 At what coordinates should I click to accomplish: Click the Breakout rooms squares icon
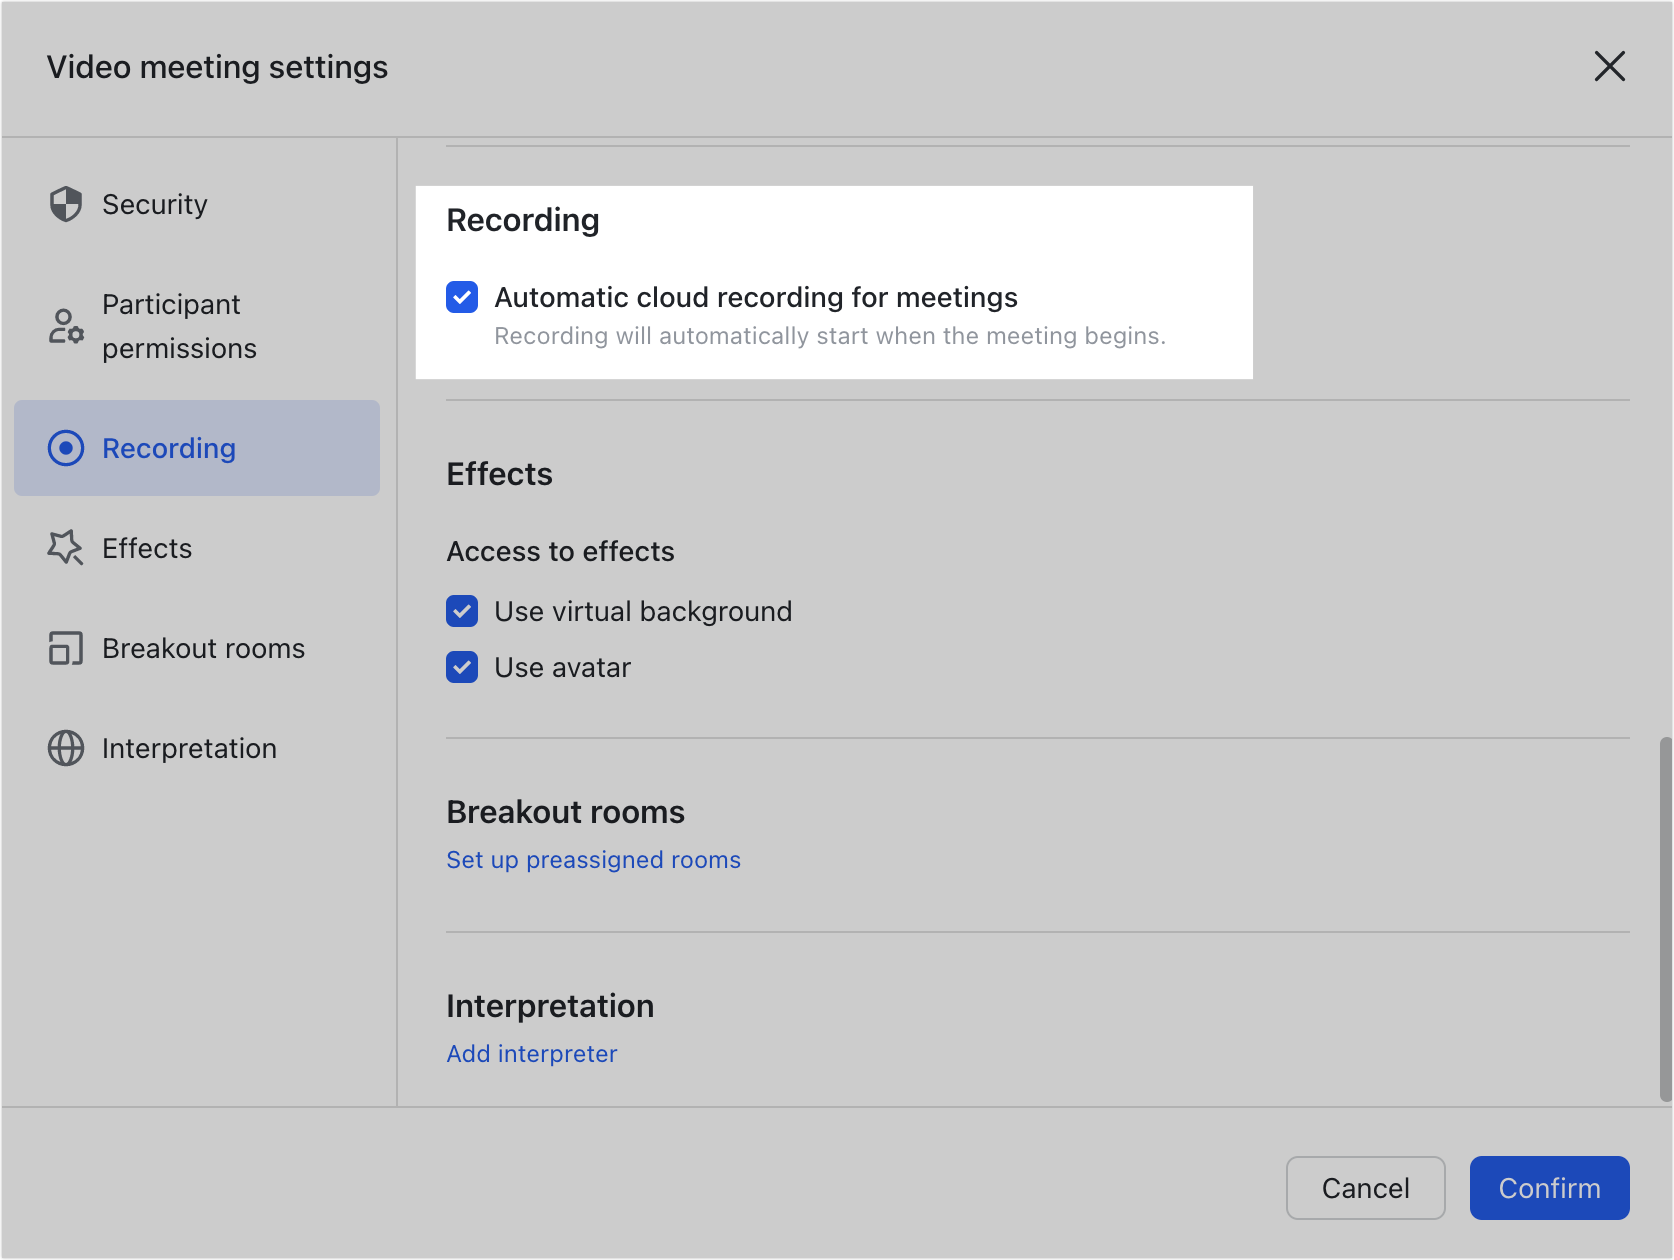click(66, 648)
